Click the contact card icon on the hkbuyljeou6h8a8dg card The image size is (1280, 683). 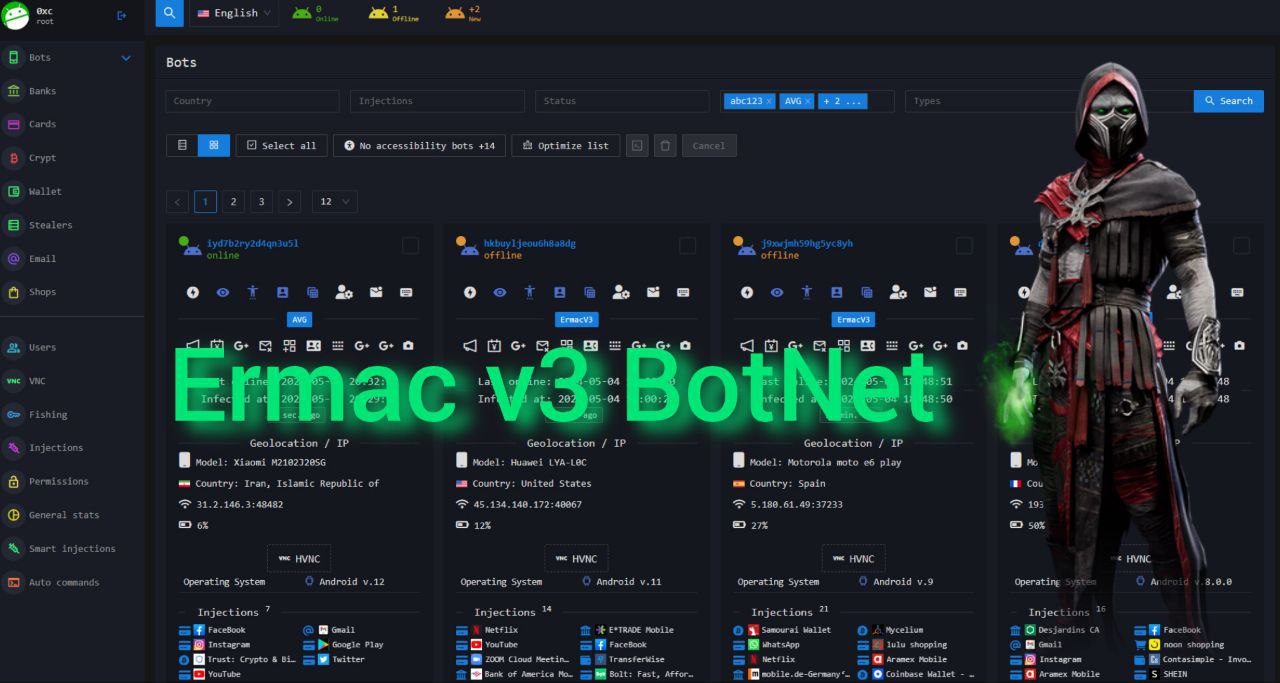tap(560, 292)
